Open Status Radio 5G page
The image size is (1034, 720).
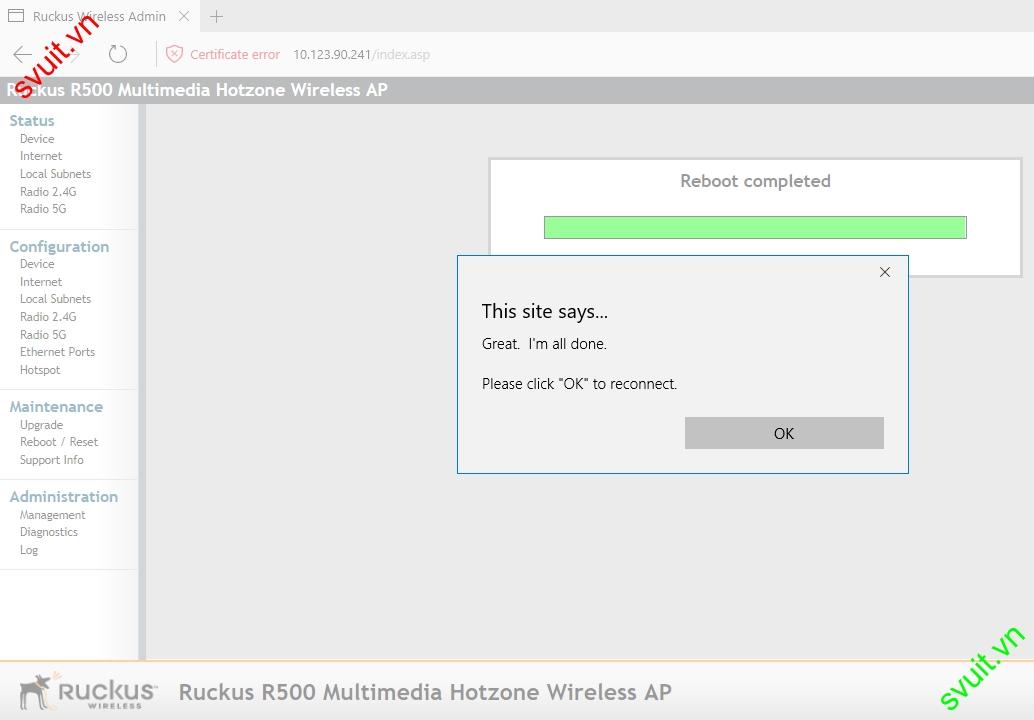click(43, 209)
